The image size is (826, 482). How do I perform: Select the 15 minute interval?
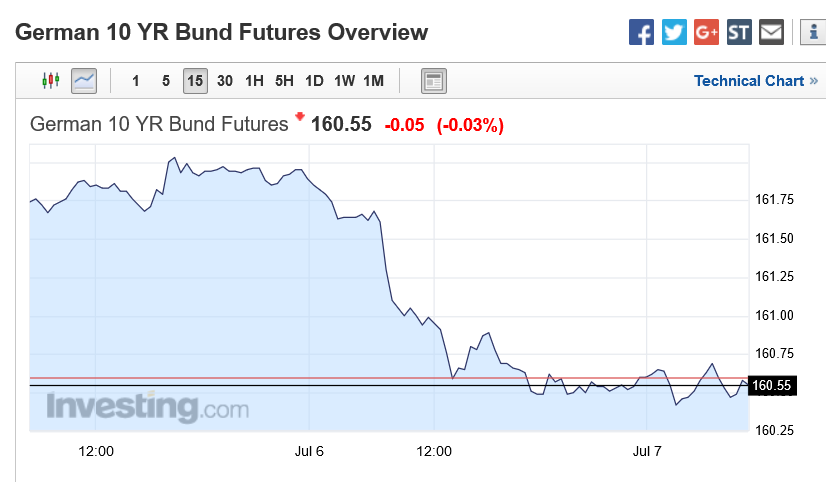(195, 81)
